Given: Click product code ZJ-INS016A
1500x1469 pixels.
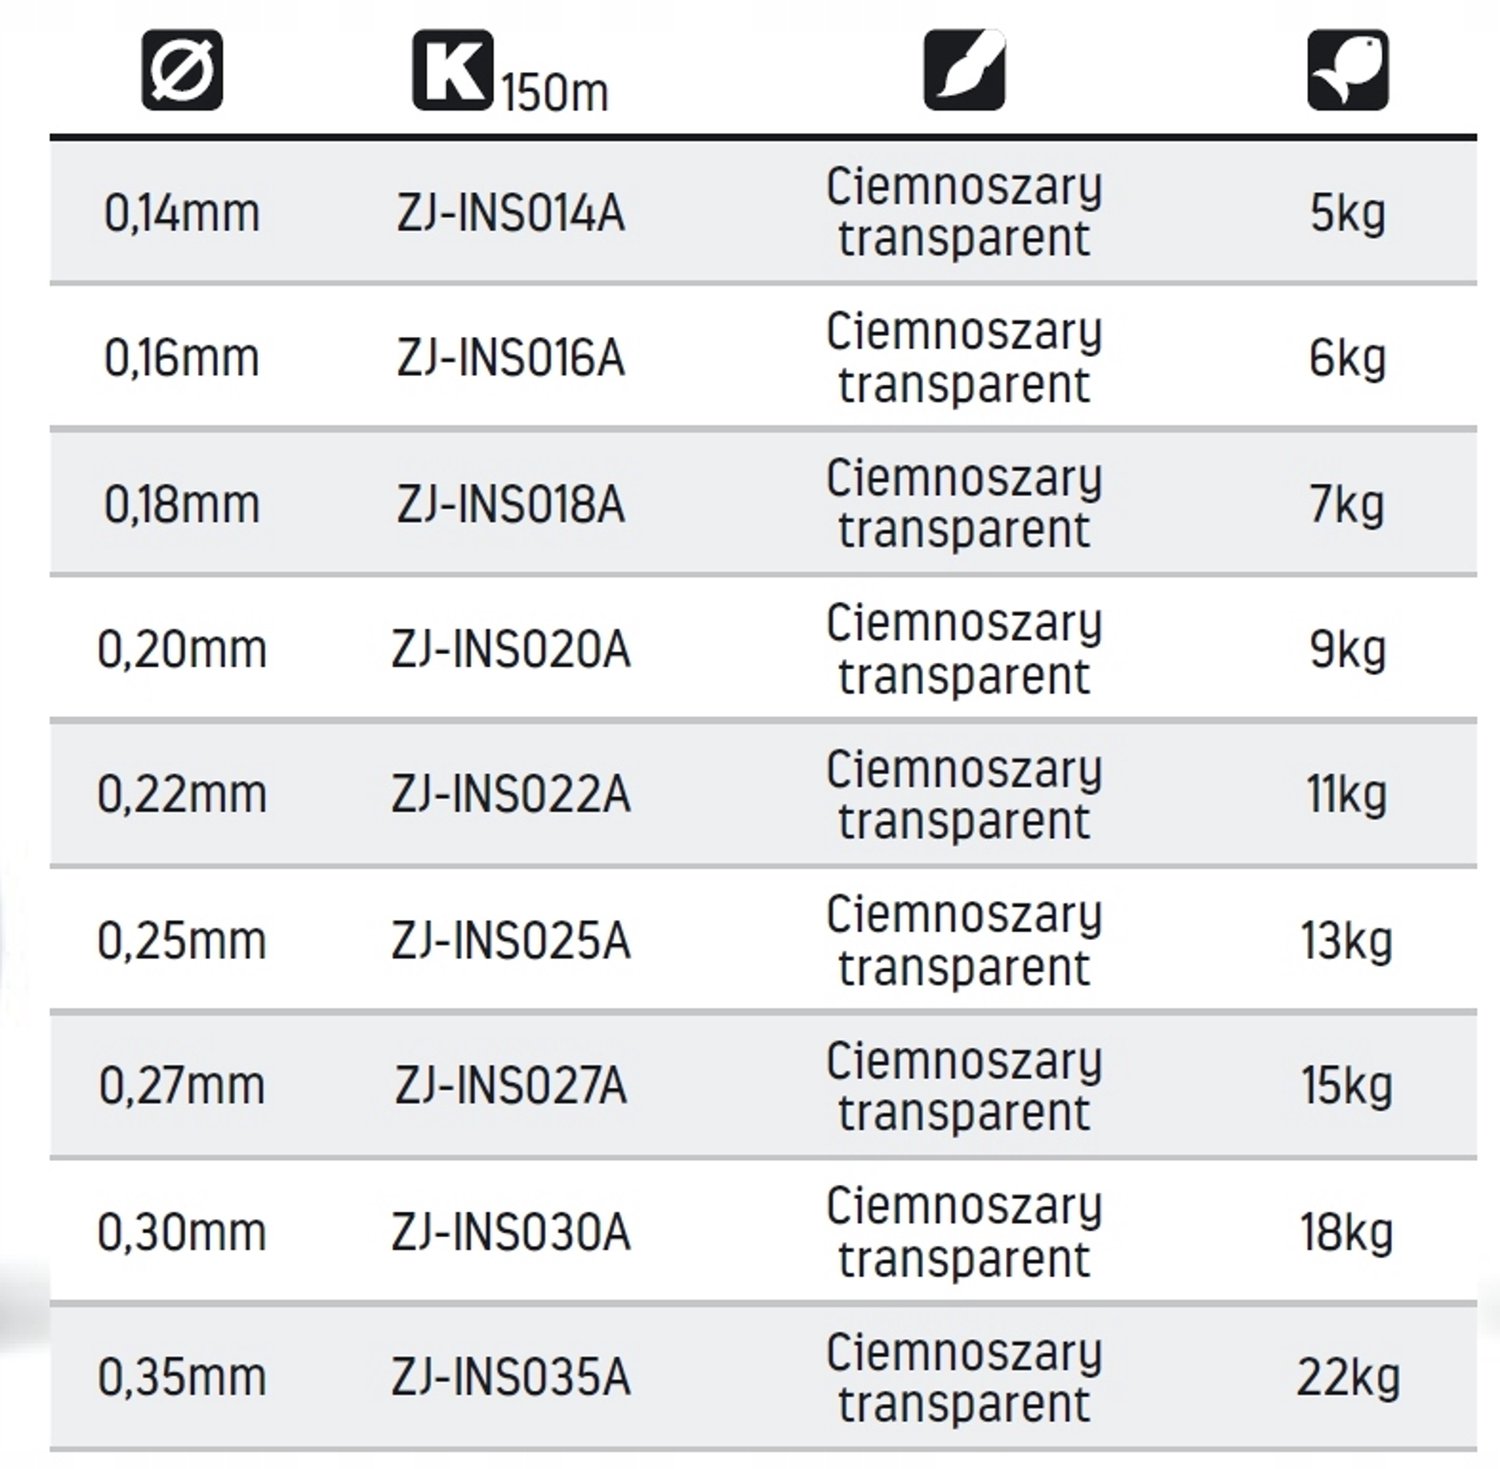Looking at the screenshot, I should point(511,358).
